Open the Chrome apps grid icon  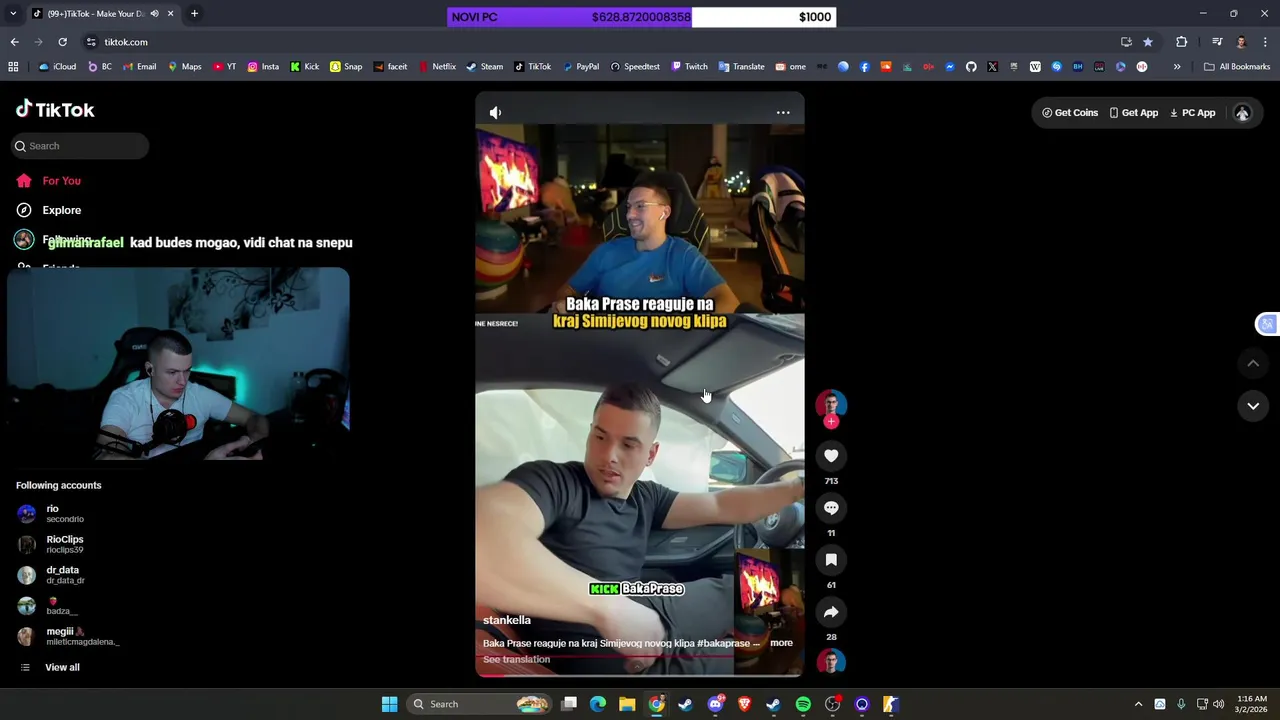[13, 67]
